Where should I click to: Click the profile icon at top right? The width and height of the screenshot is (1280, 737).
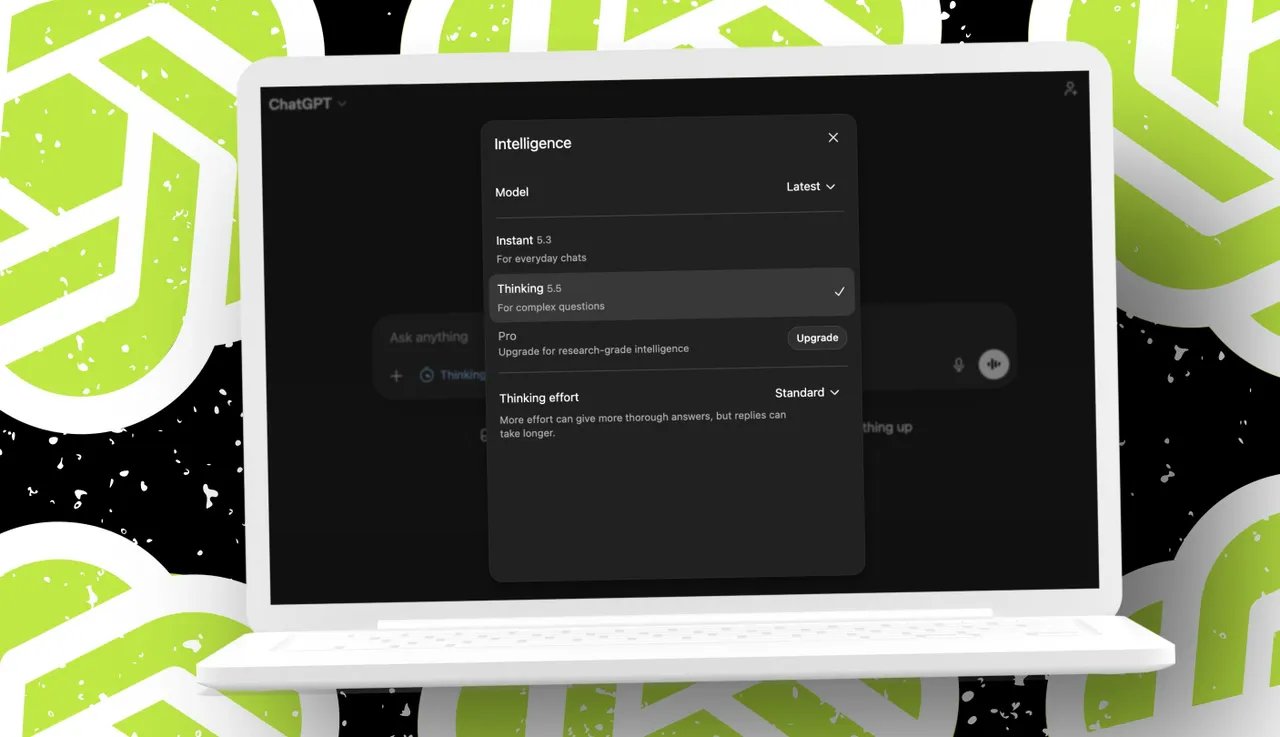[x=1070, y=89]
